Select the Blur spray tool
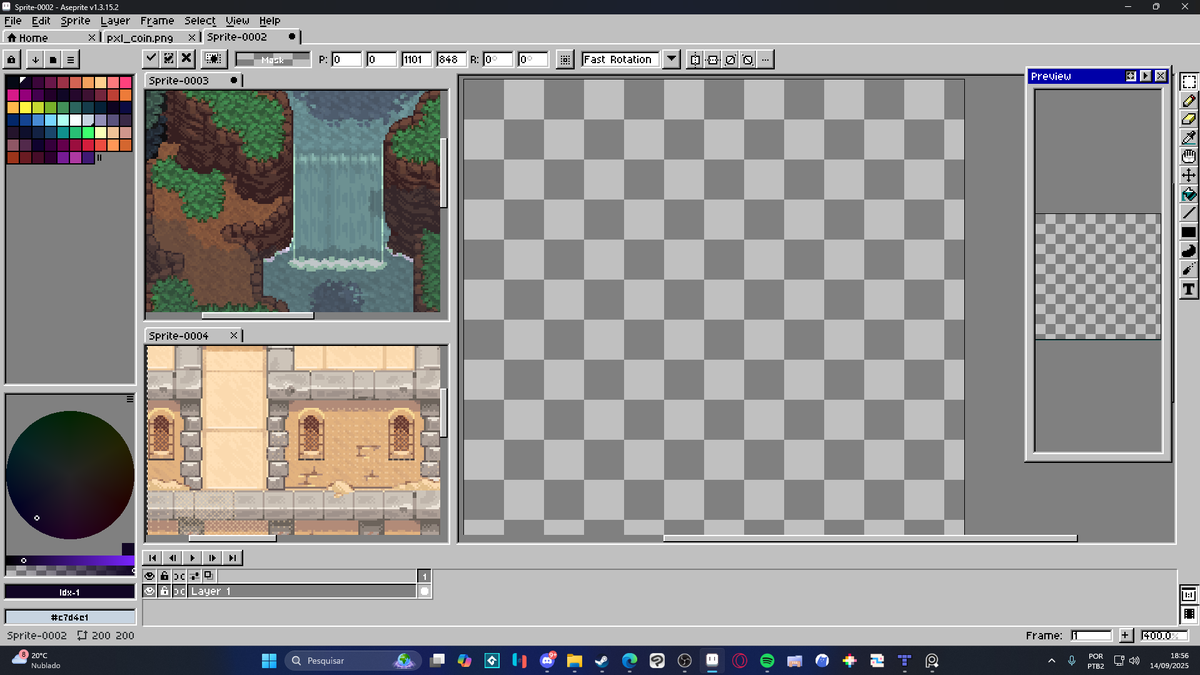 (x=1189, y=270)
